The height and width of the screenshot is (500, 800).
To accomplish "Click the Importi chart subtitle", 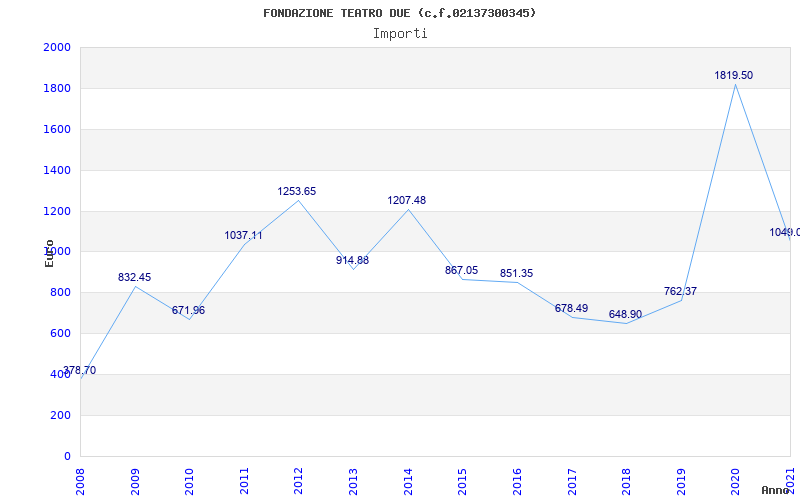I will point(400,33).
